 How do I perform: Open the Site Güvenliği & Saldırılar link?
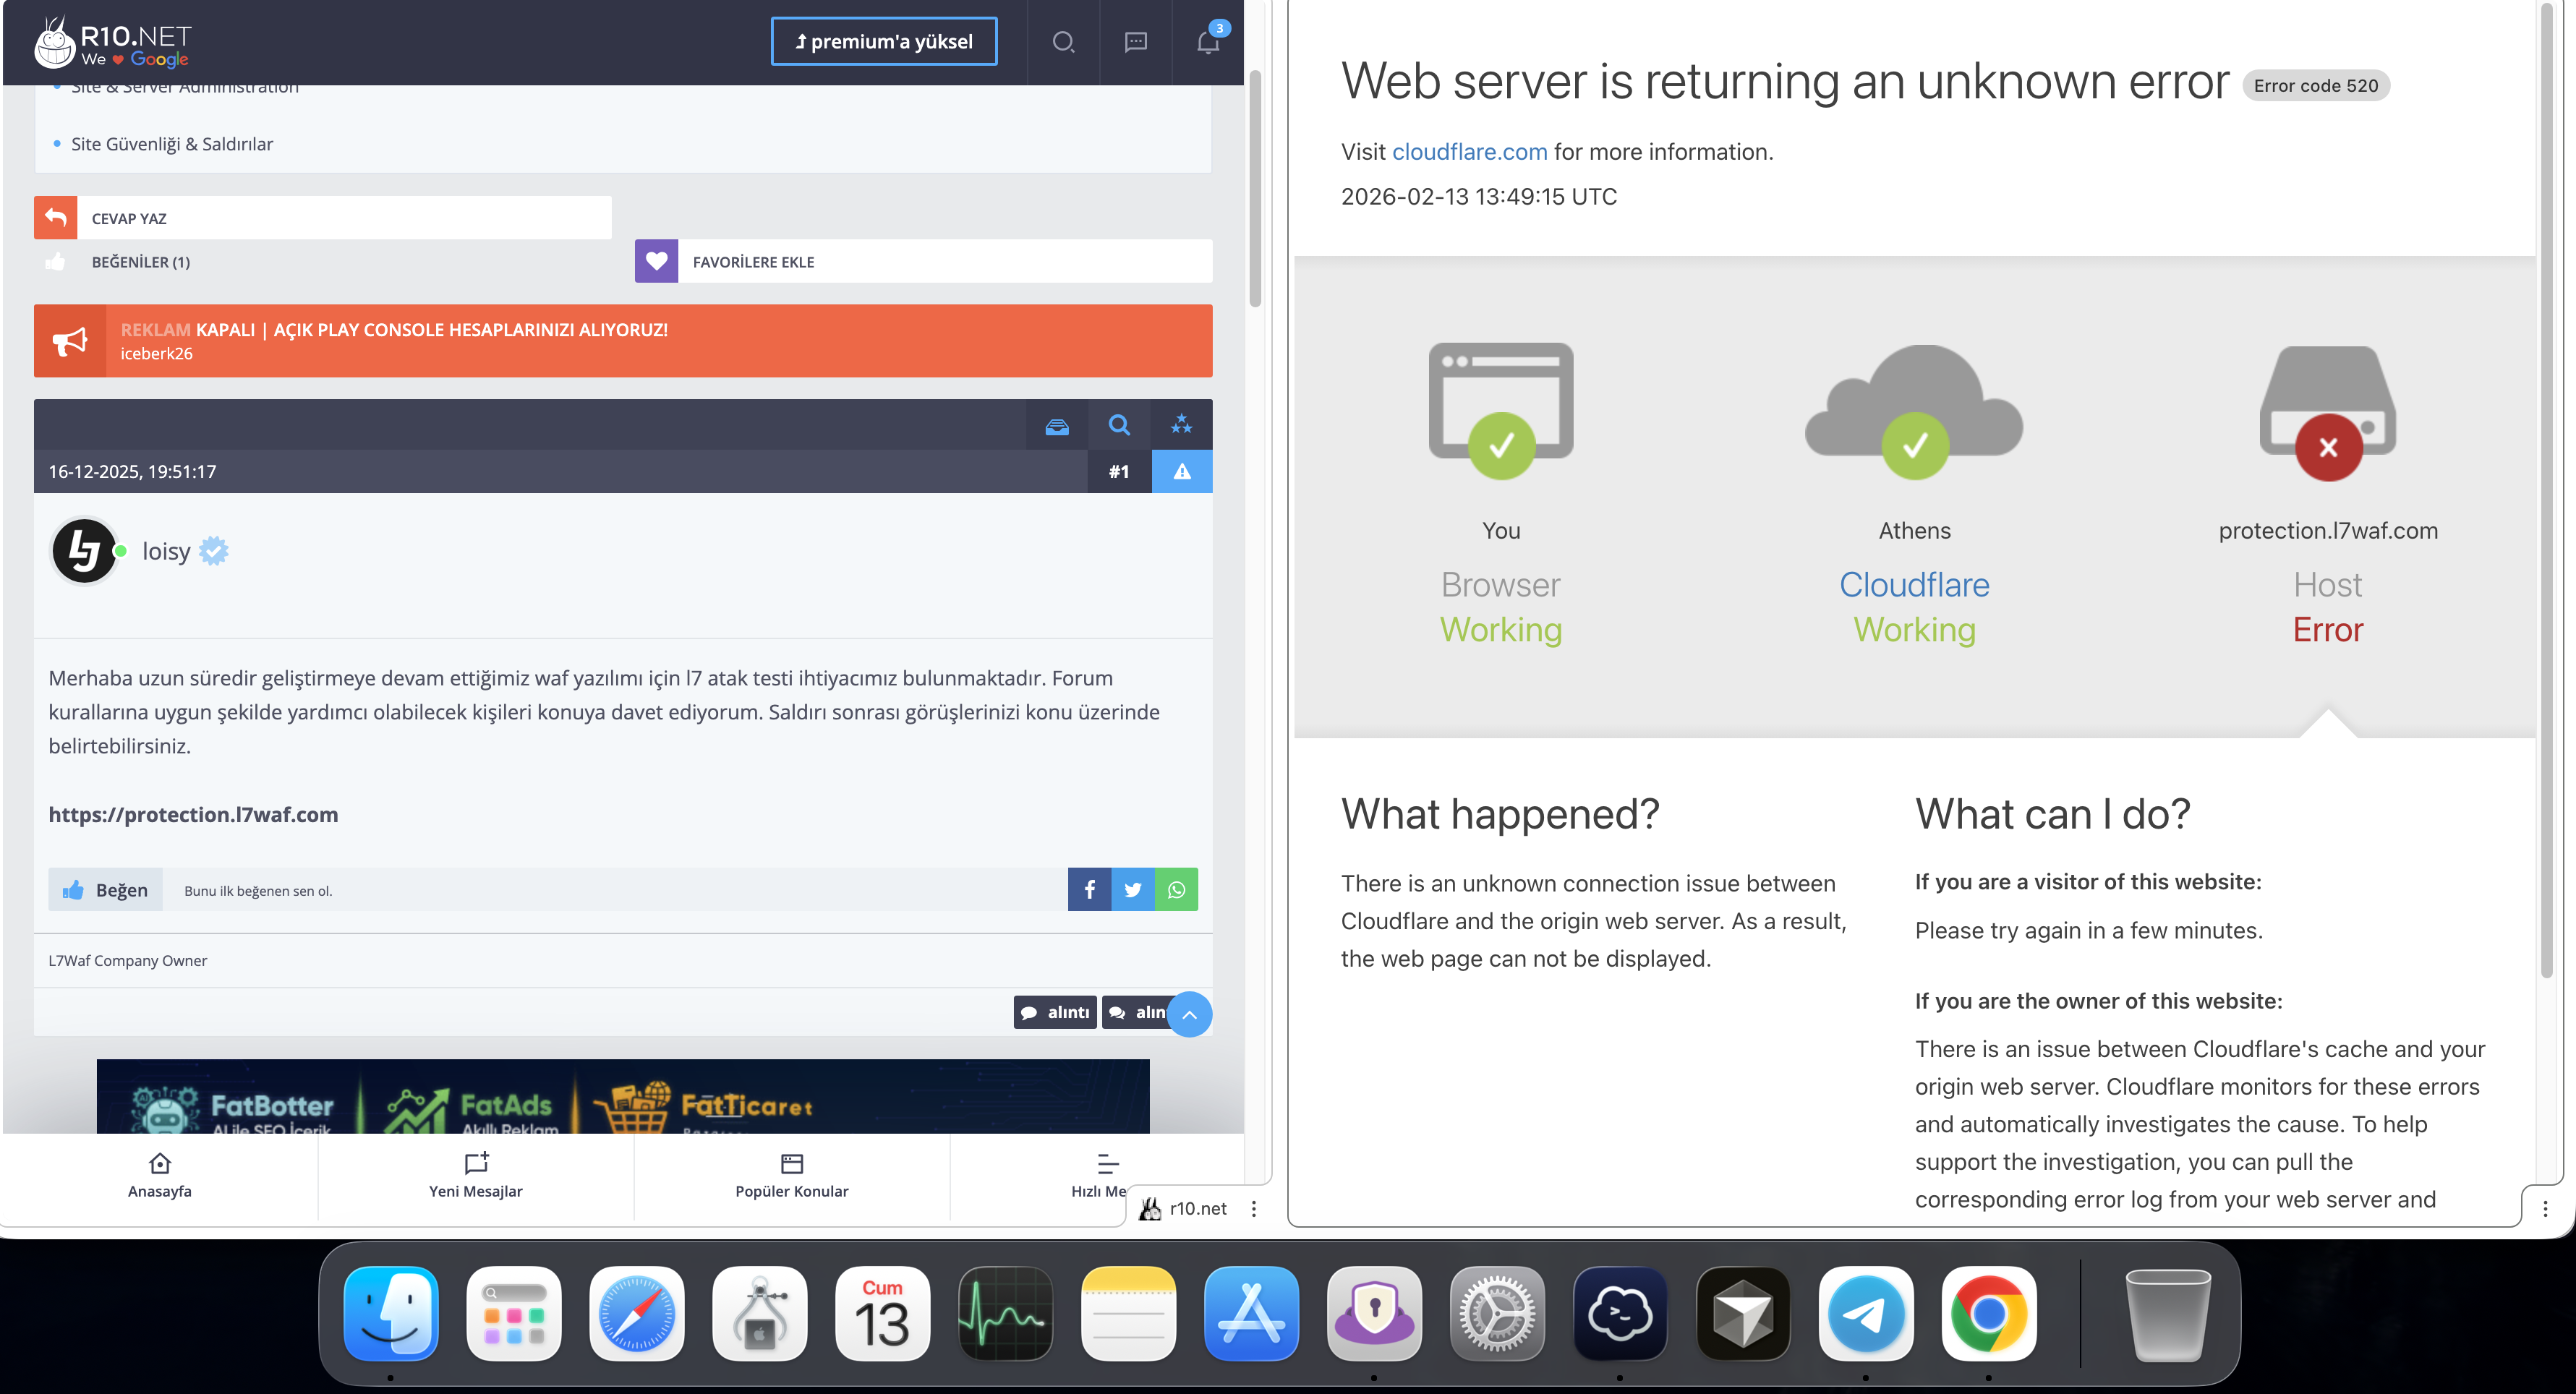[172, 144]
